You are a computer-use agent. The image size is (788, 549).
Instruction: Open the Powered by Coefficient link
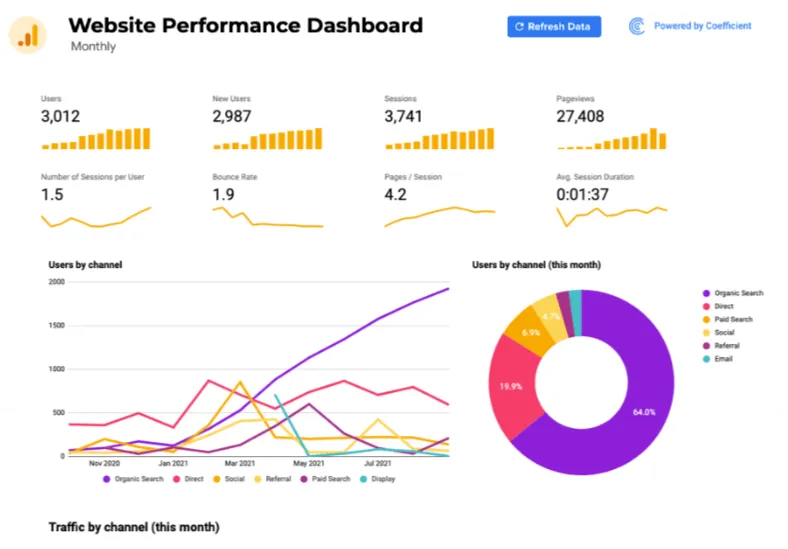point(703,26)
